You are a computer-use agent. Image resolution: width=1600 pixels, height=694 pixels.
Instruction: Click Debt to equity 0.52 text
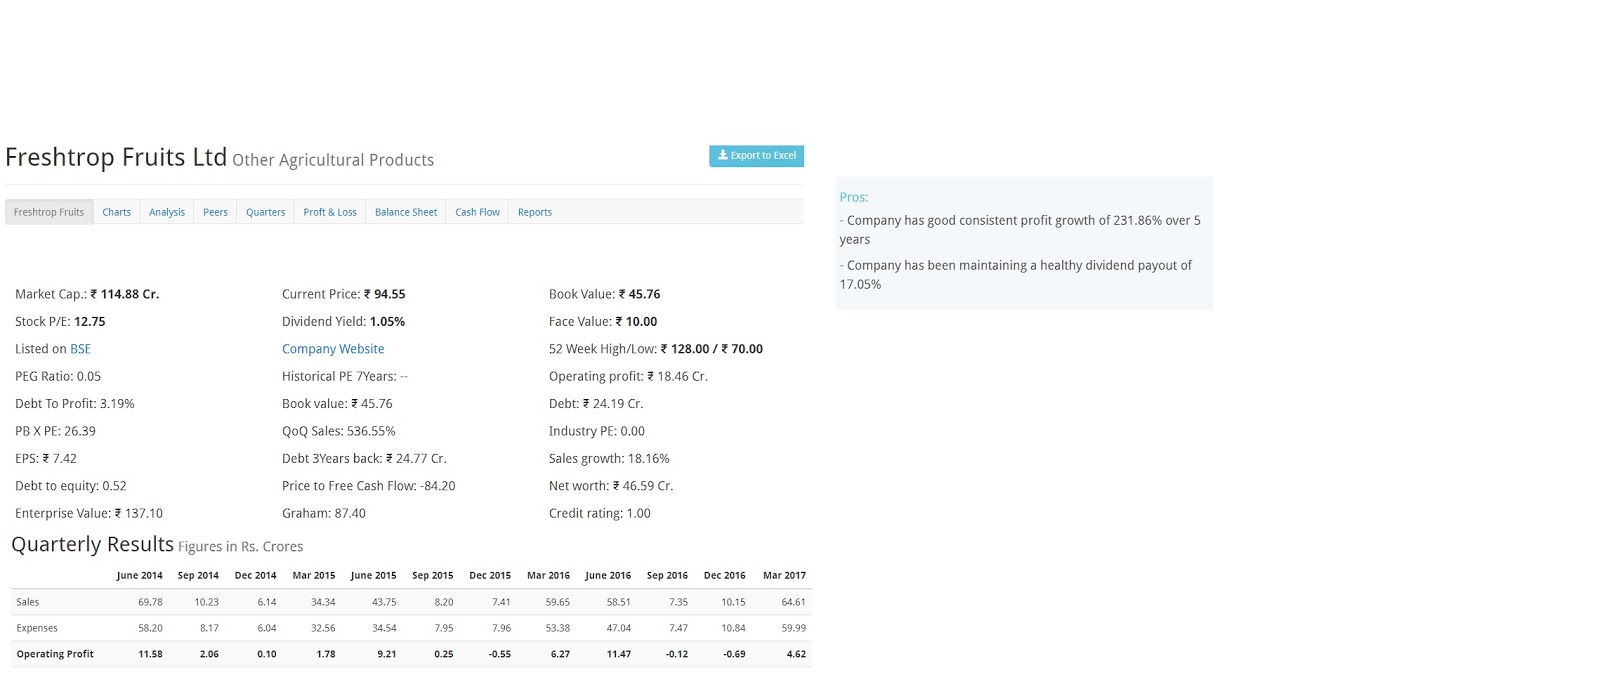pos(71,486)
